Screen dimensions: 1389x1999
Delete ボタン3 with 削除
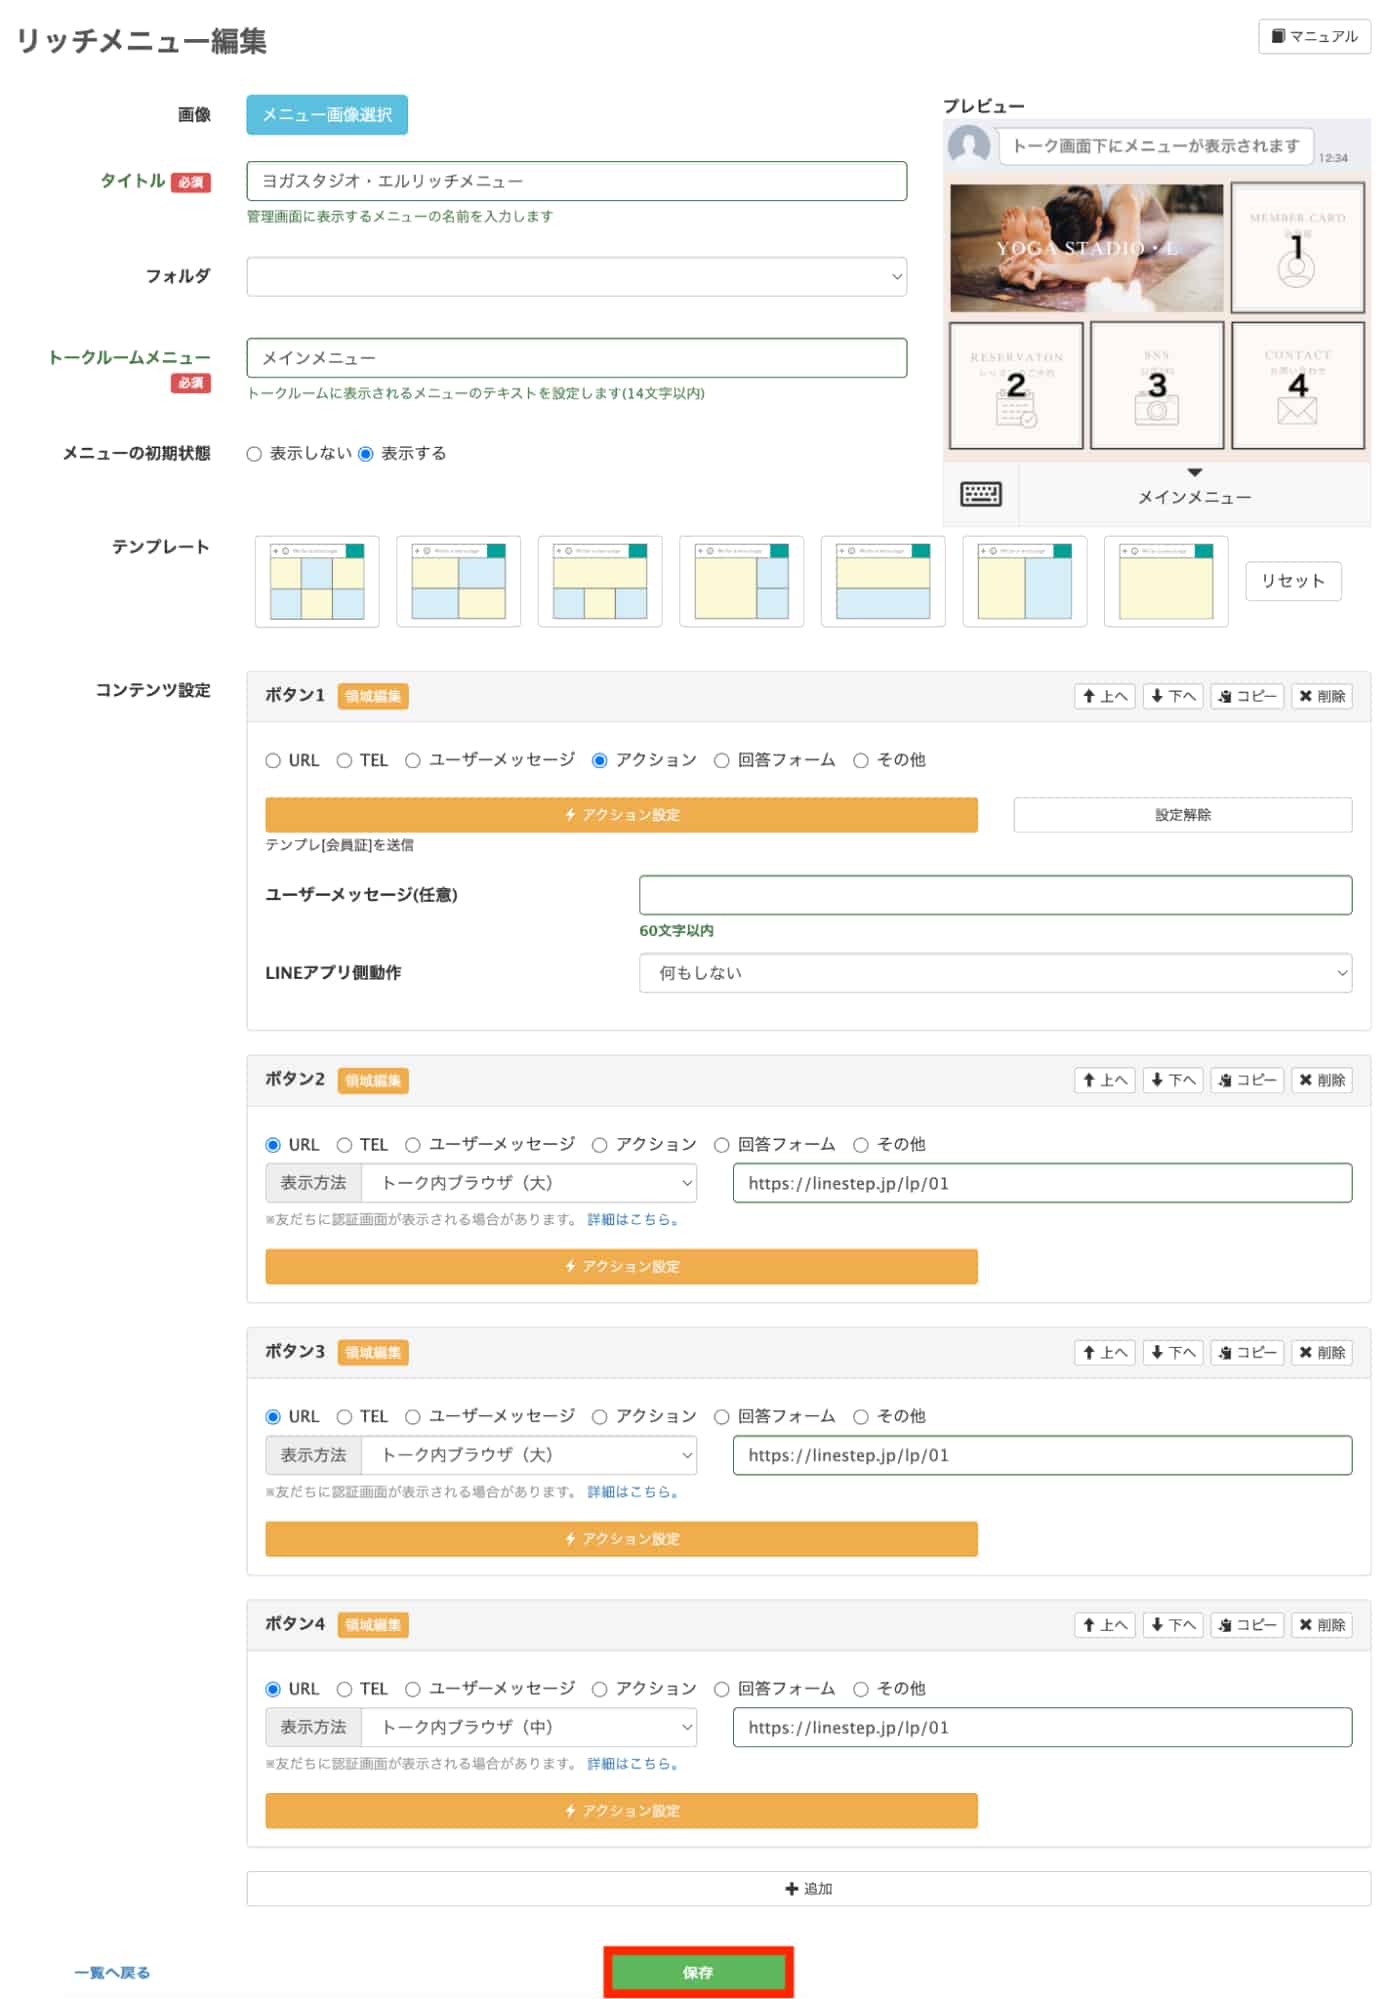coord(1321,1353)
